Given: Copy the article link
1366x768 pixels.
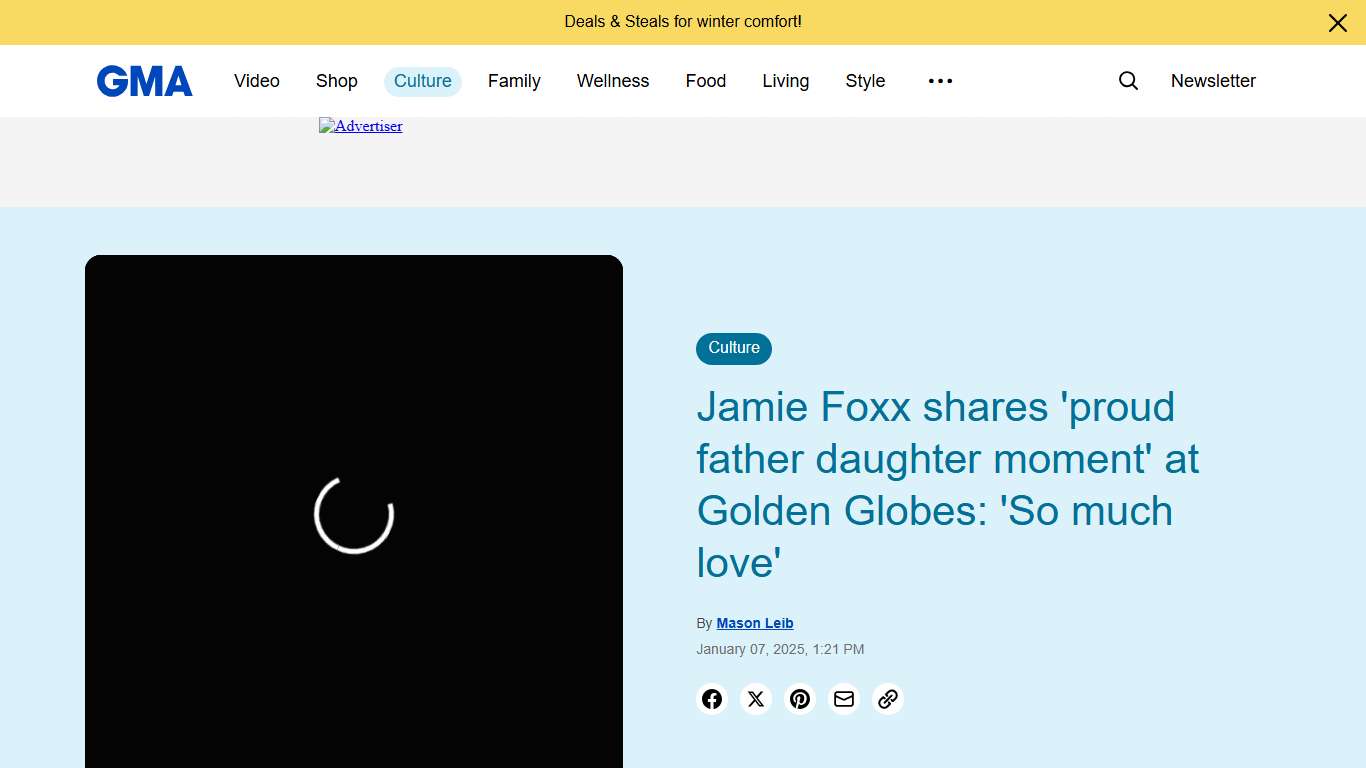Looking at the screenshot, I should click(x=888, y=699).
